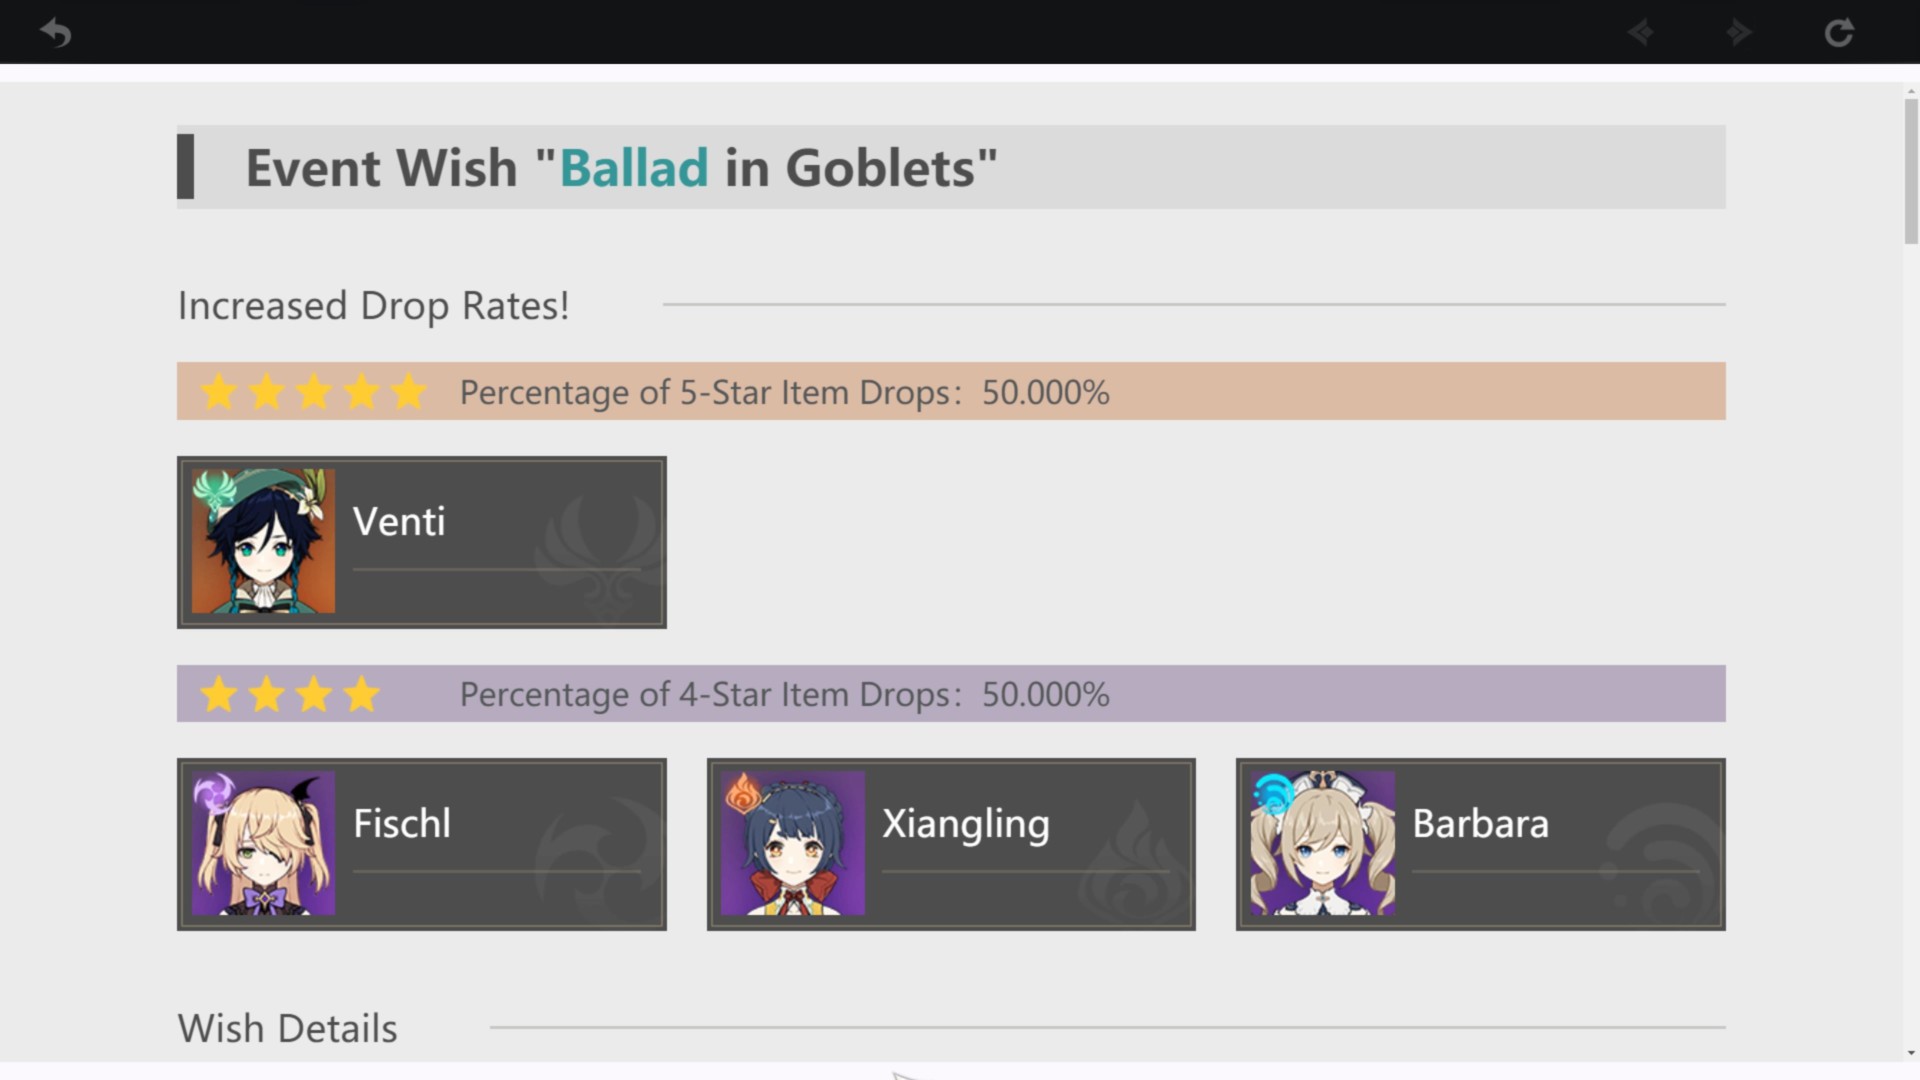Click the refresh page icon
This screenshot has height=1080, width=1920.
click(1838, 33)
